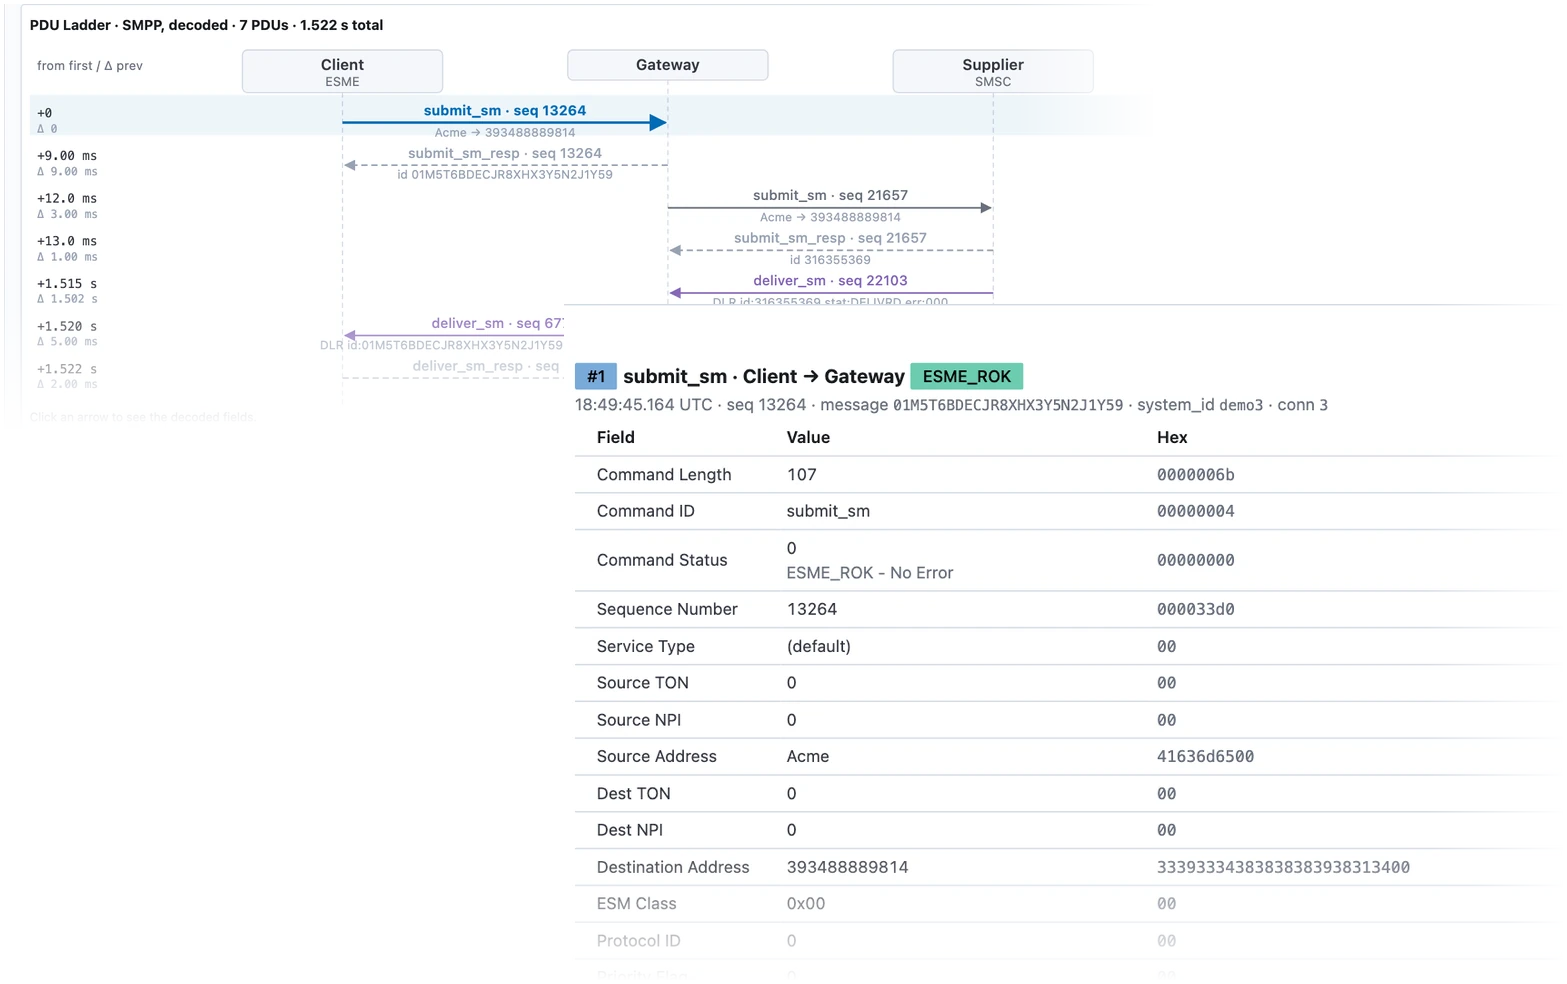Select the deliver_sm seq 22103 arrow

point(830,292)
